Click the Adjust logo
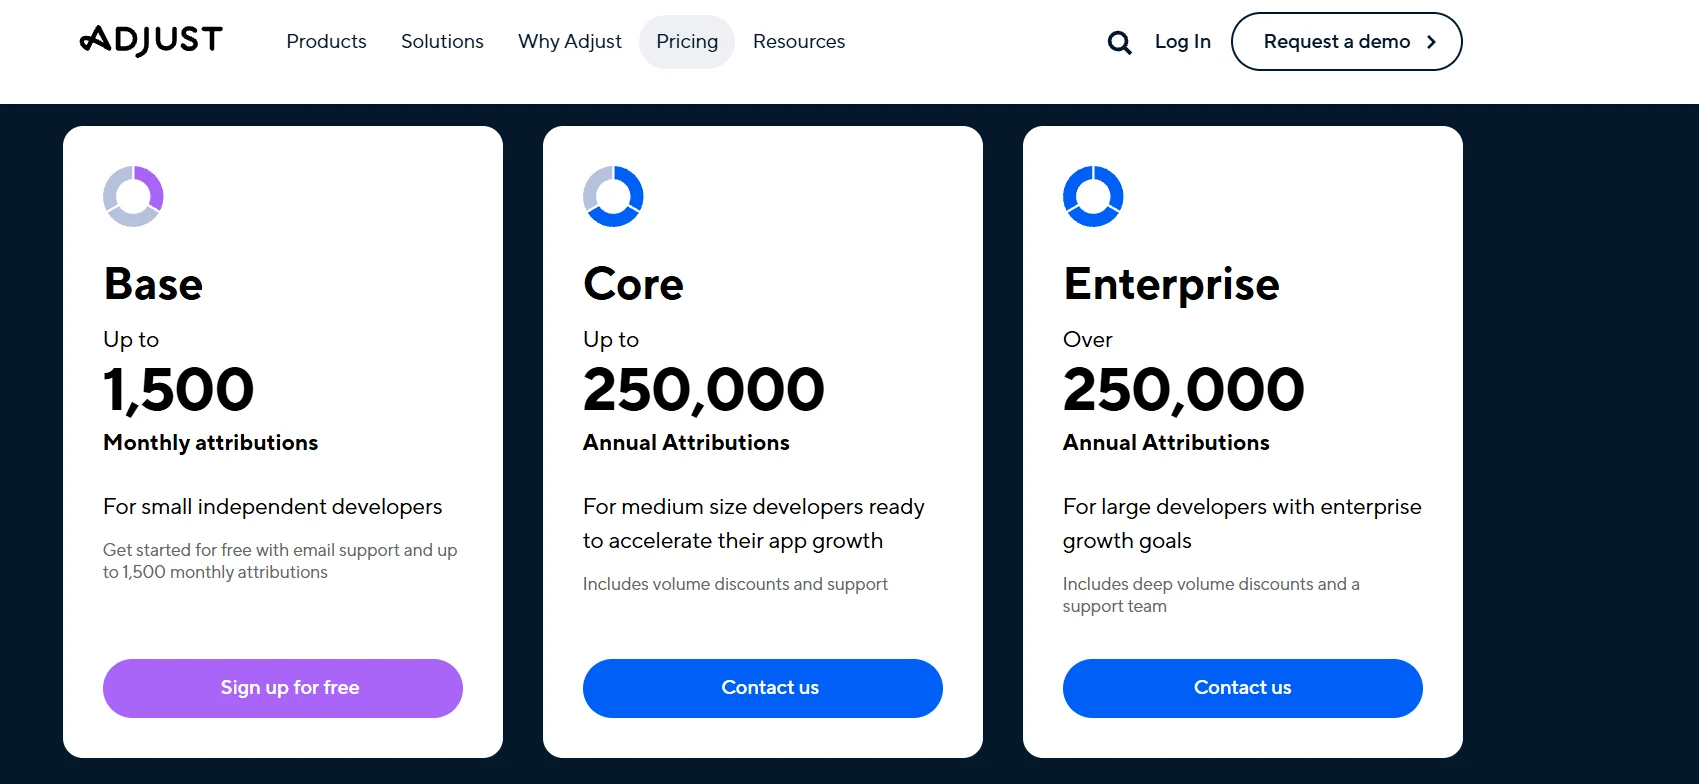1699x784 pixels. (x=151, y=41)
